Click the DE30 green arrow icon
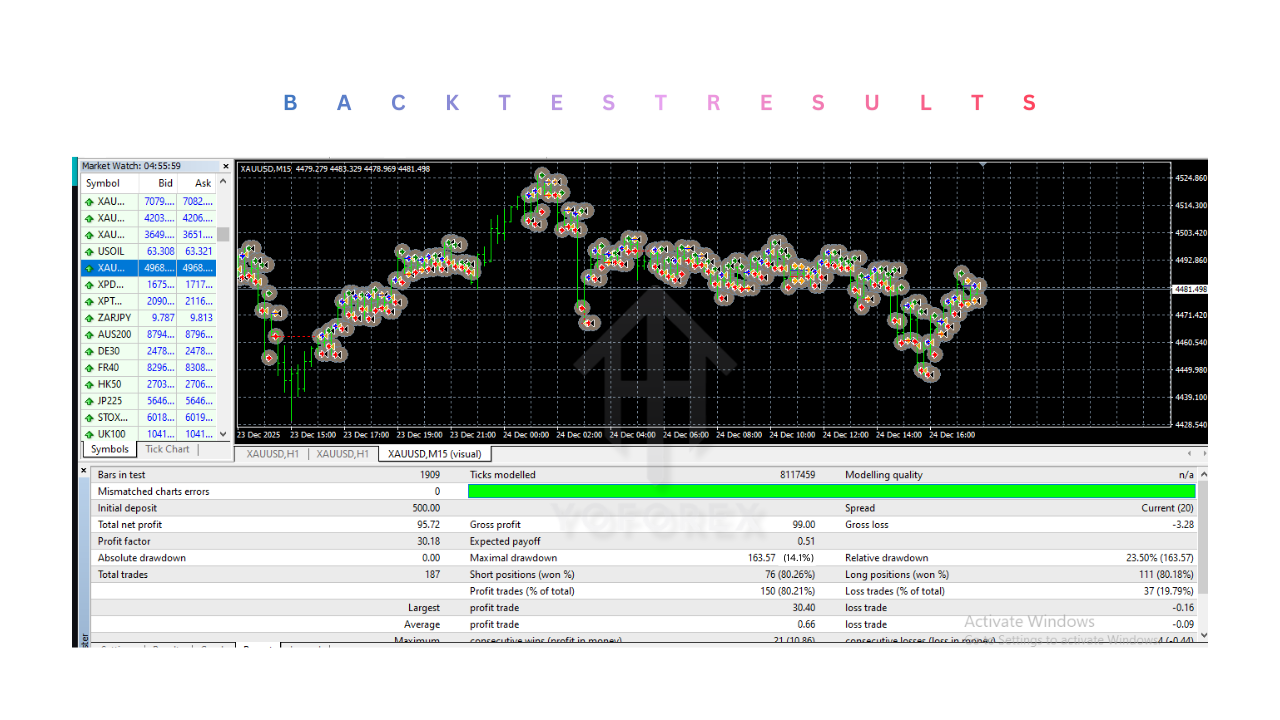The width and height of the screenshot is (1280, 720). 89,351
